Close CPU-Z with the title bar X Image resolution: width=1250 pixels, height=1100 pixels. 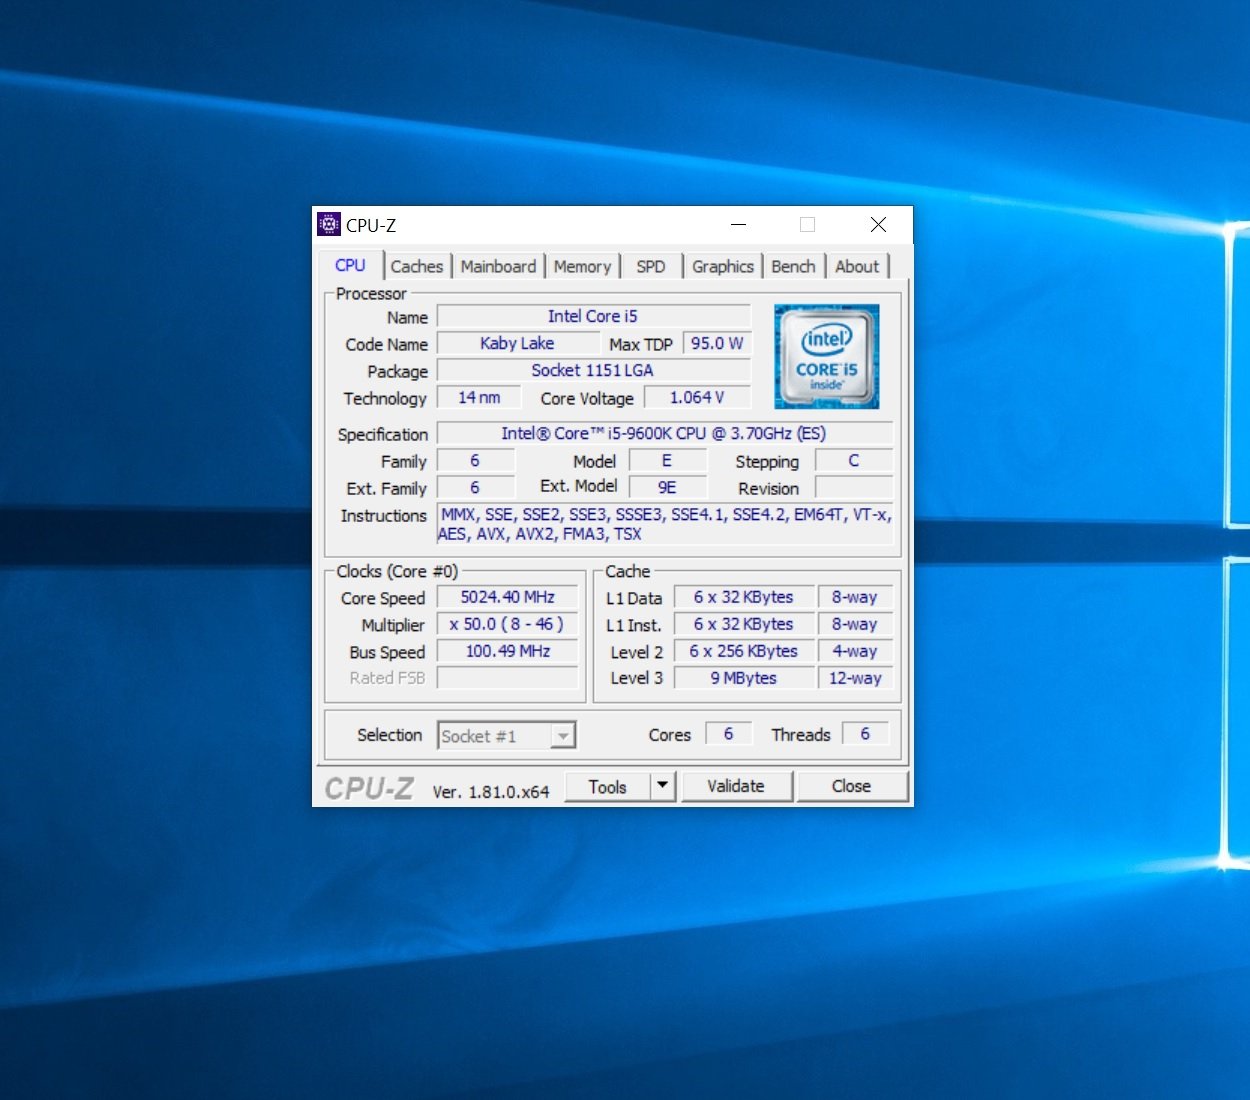point(878,225)
